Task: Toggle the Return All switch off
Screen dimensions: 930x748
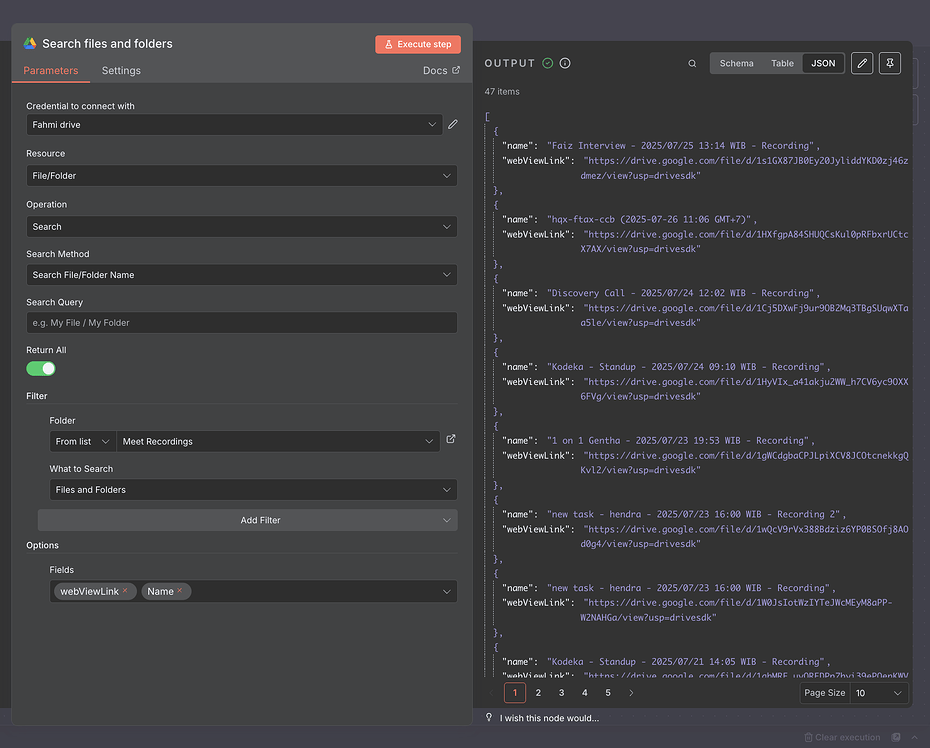Action: coord(41,369)
